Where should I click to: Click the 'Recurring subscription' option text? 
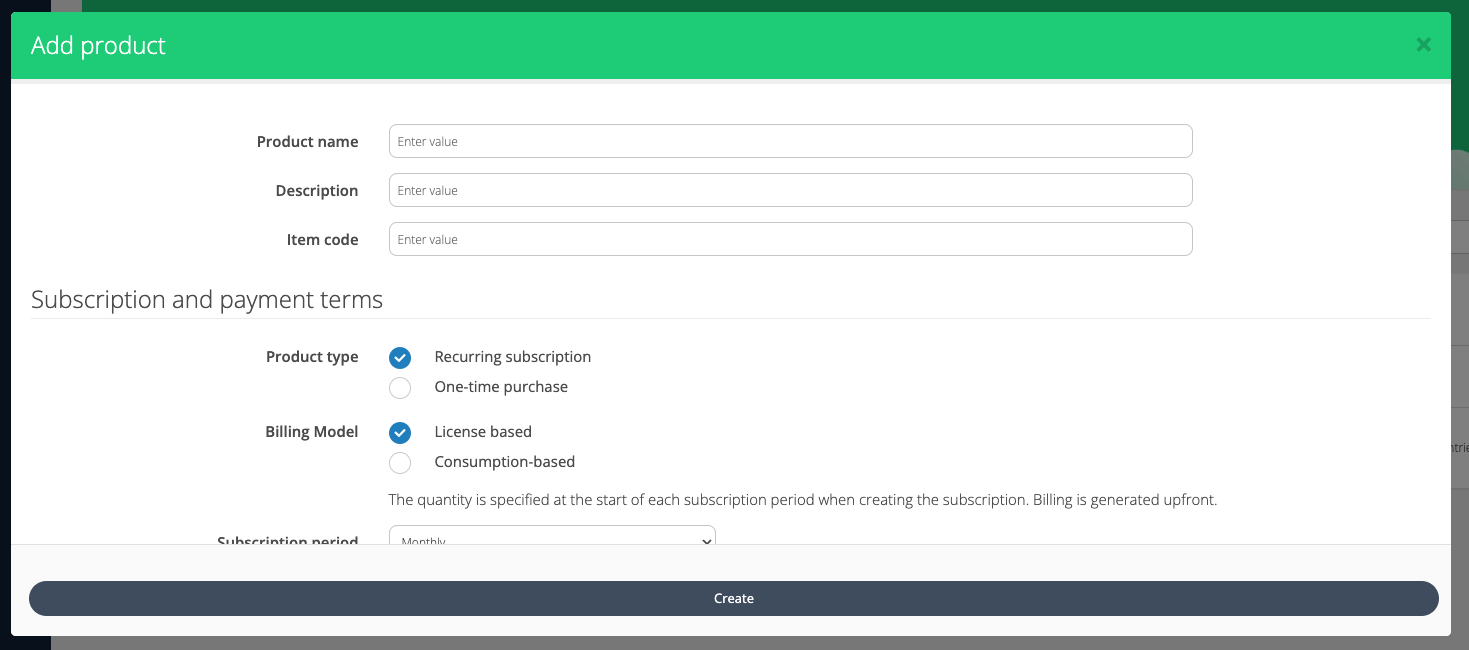[512, 357]
